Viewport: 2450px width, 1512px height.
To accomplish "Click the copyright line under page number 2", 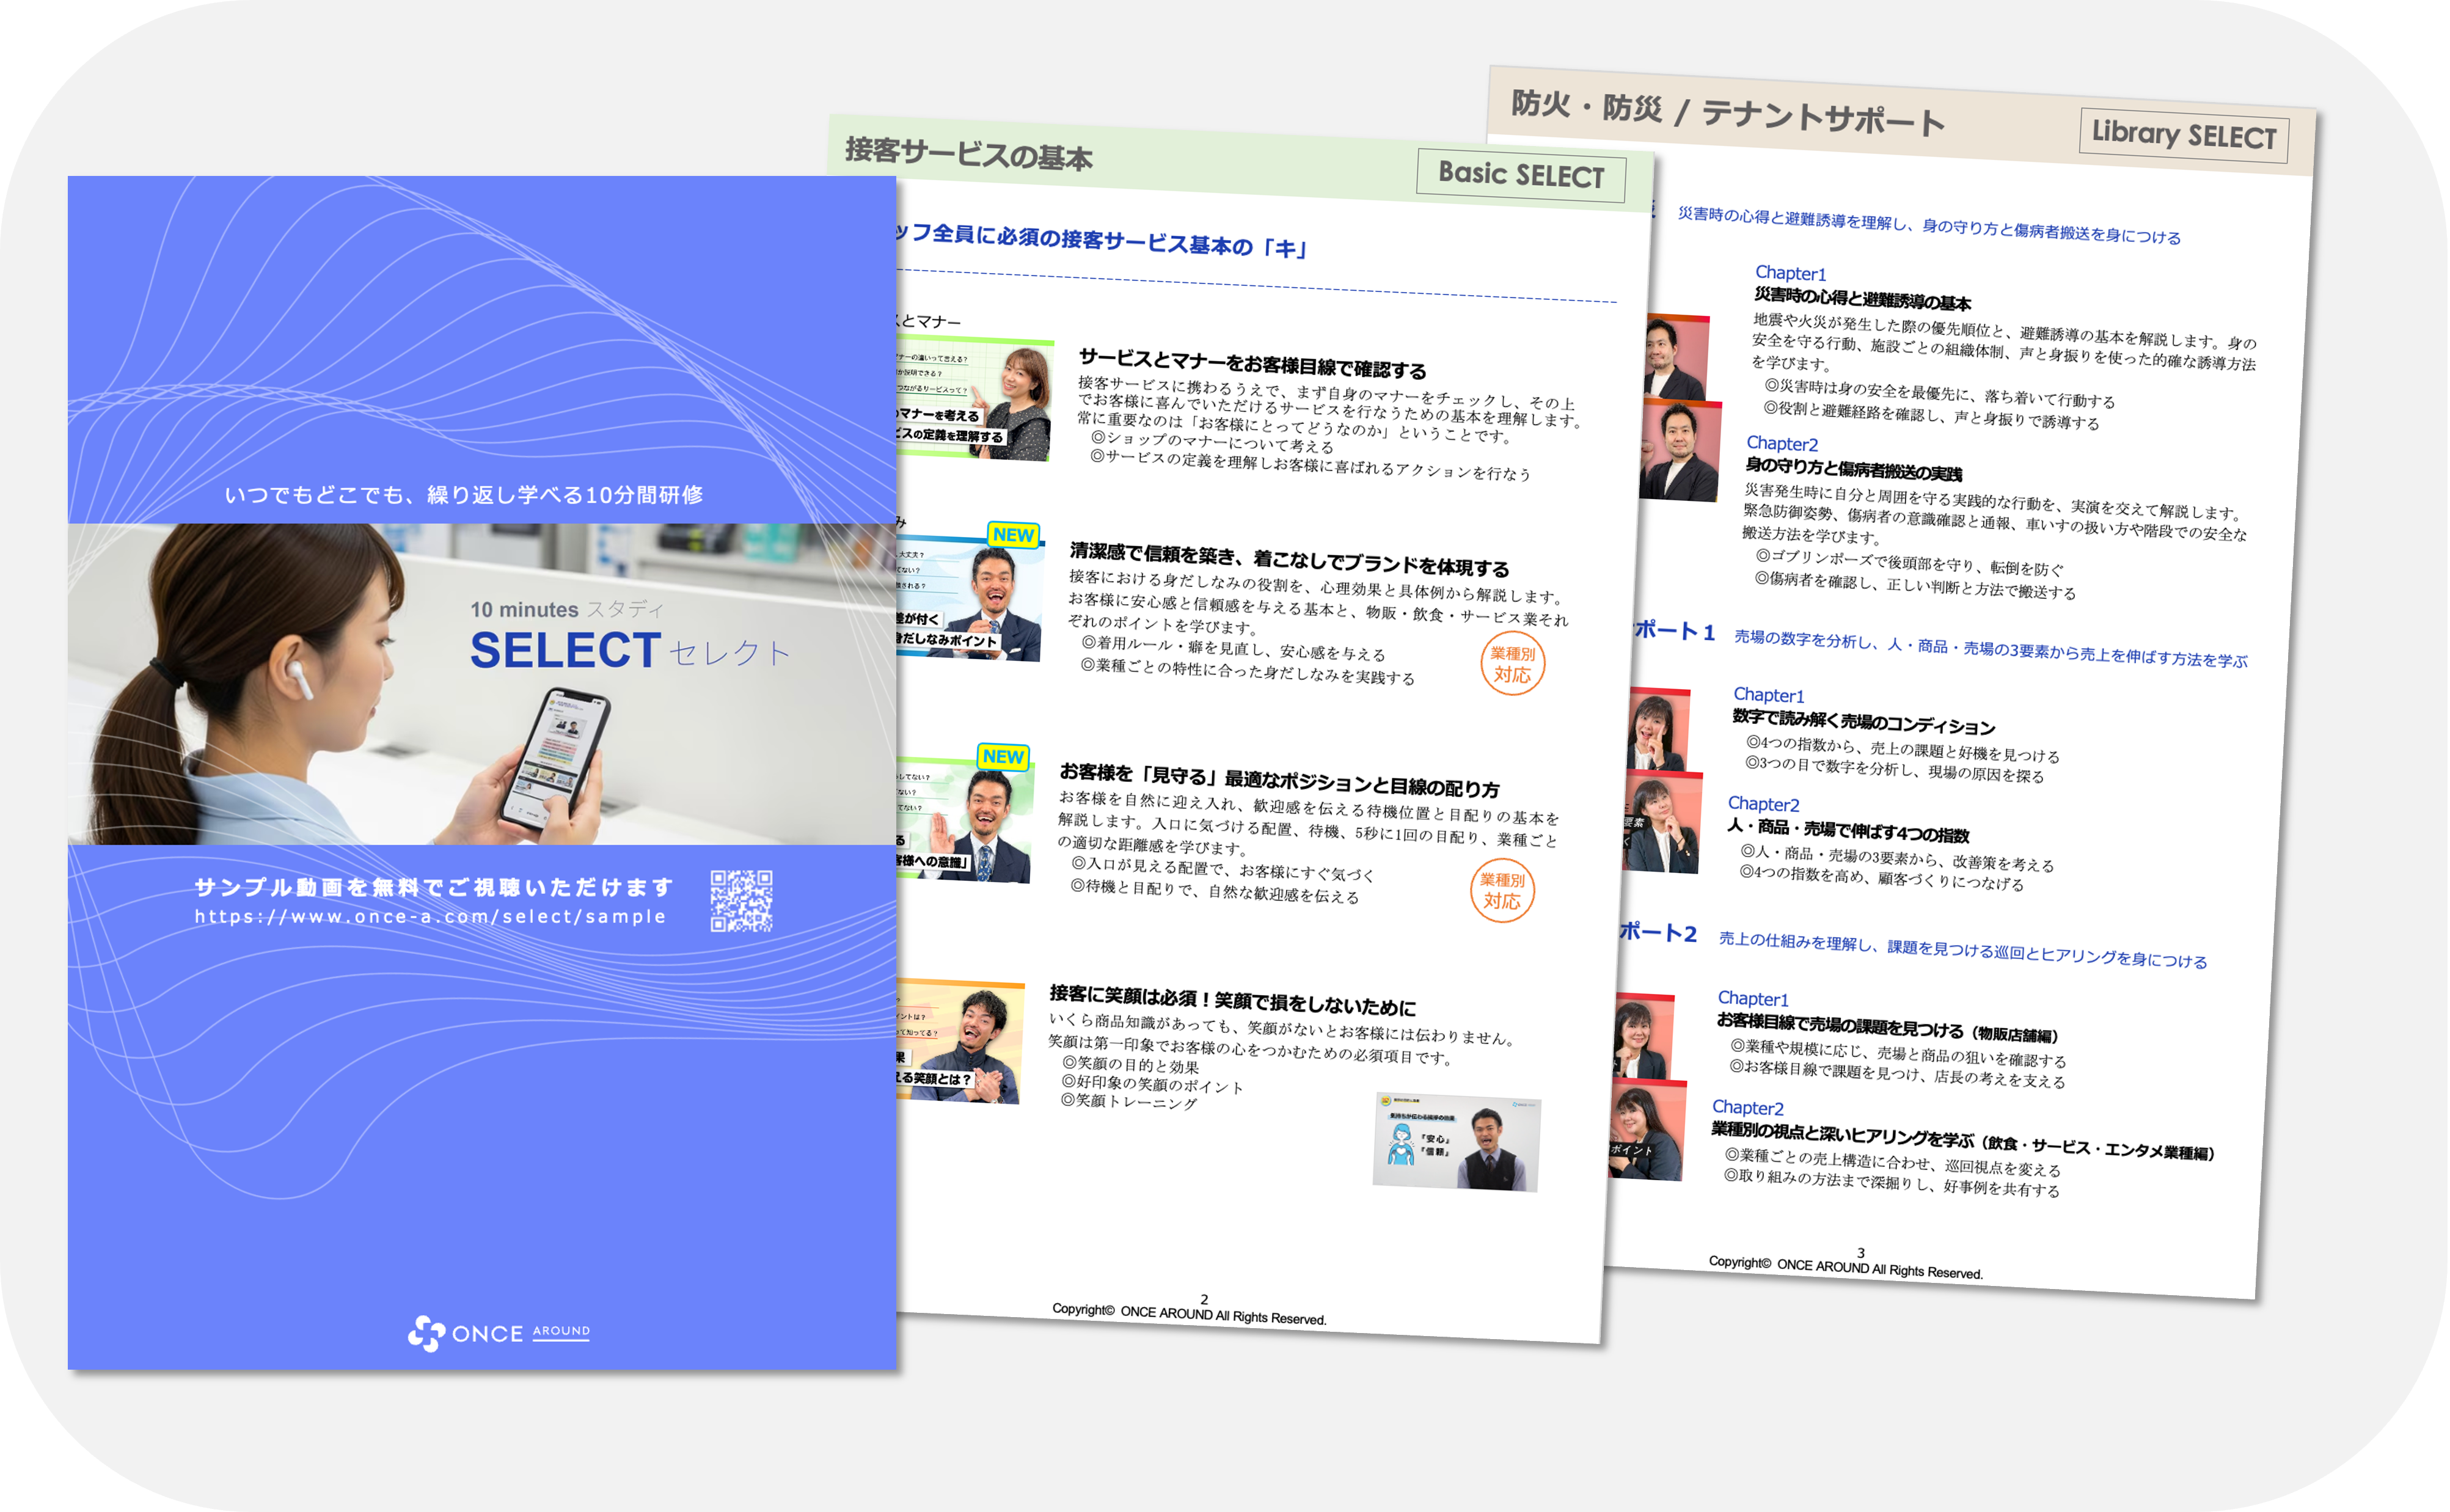I will [x=1189, y=1314].
